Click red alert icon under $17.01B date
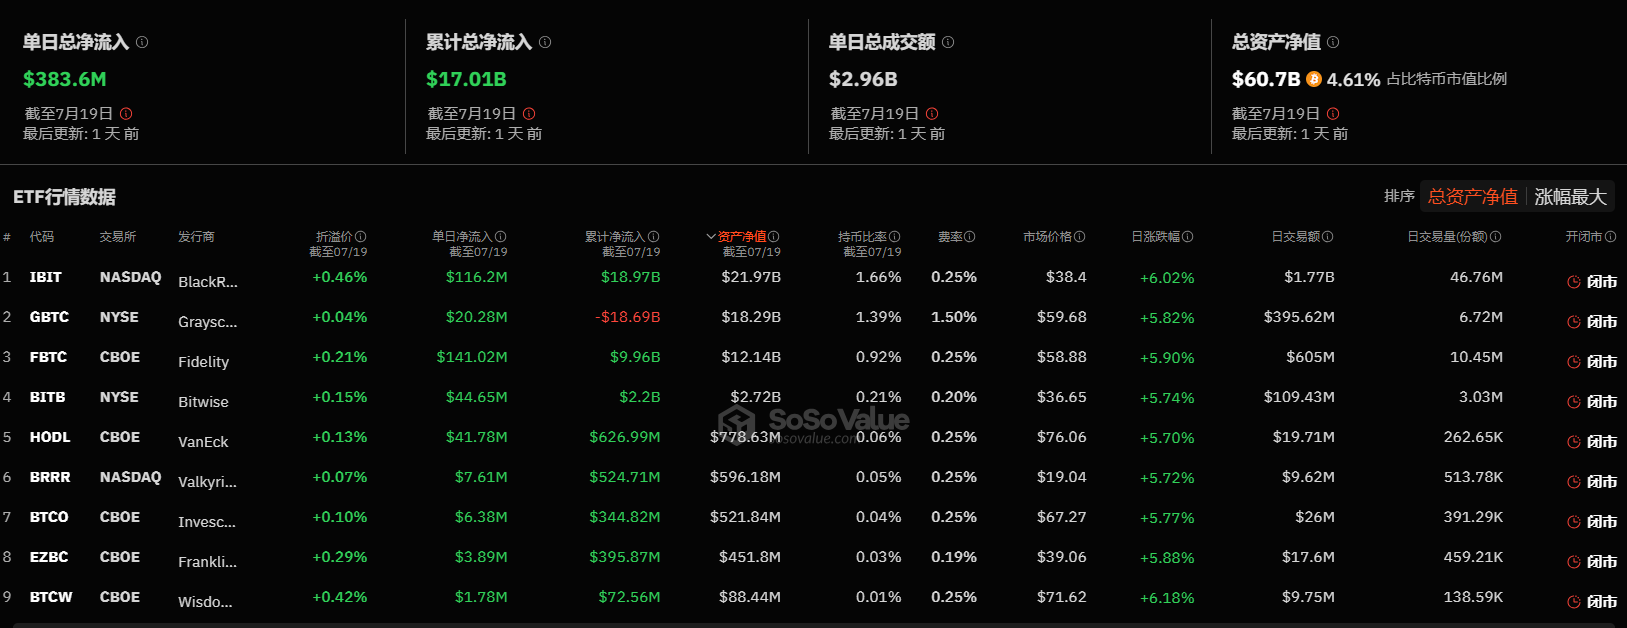This screenshot has height=628, width=1627. tap(529, 114)
